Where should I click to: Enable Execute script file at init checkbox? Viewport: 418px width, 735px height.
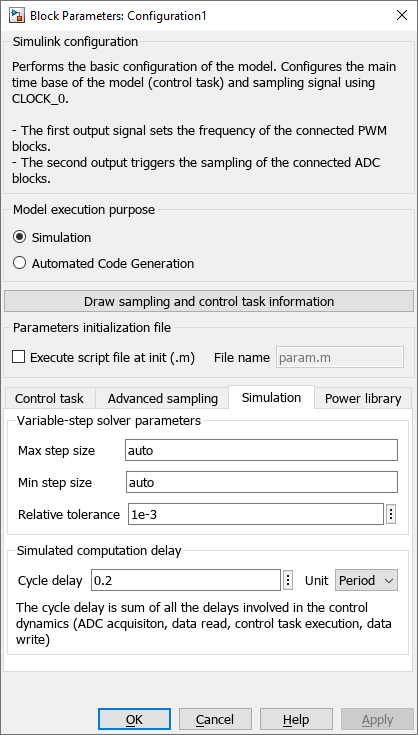[19, 357]
